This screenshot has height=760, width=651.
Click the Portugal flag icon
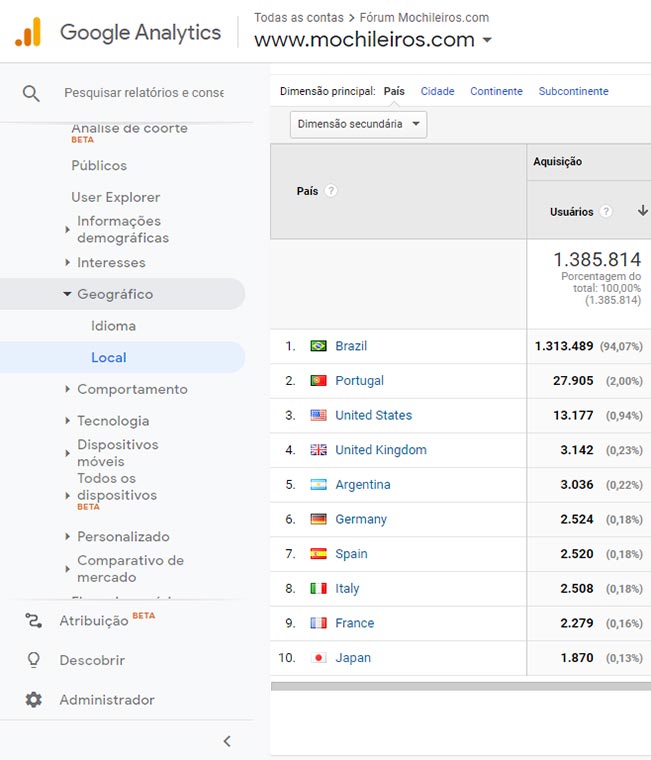(x=318, y=380)
